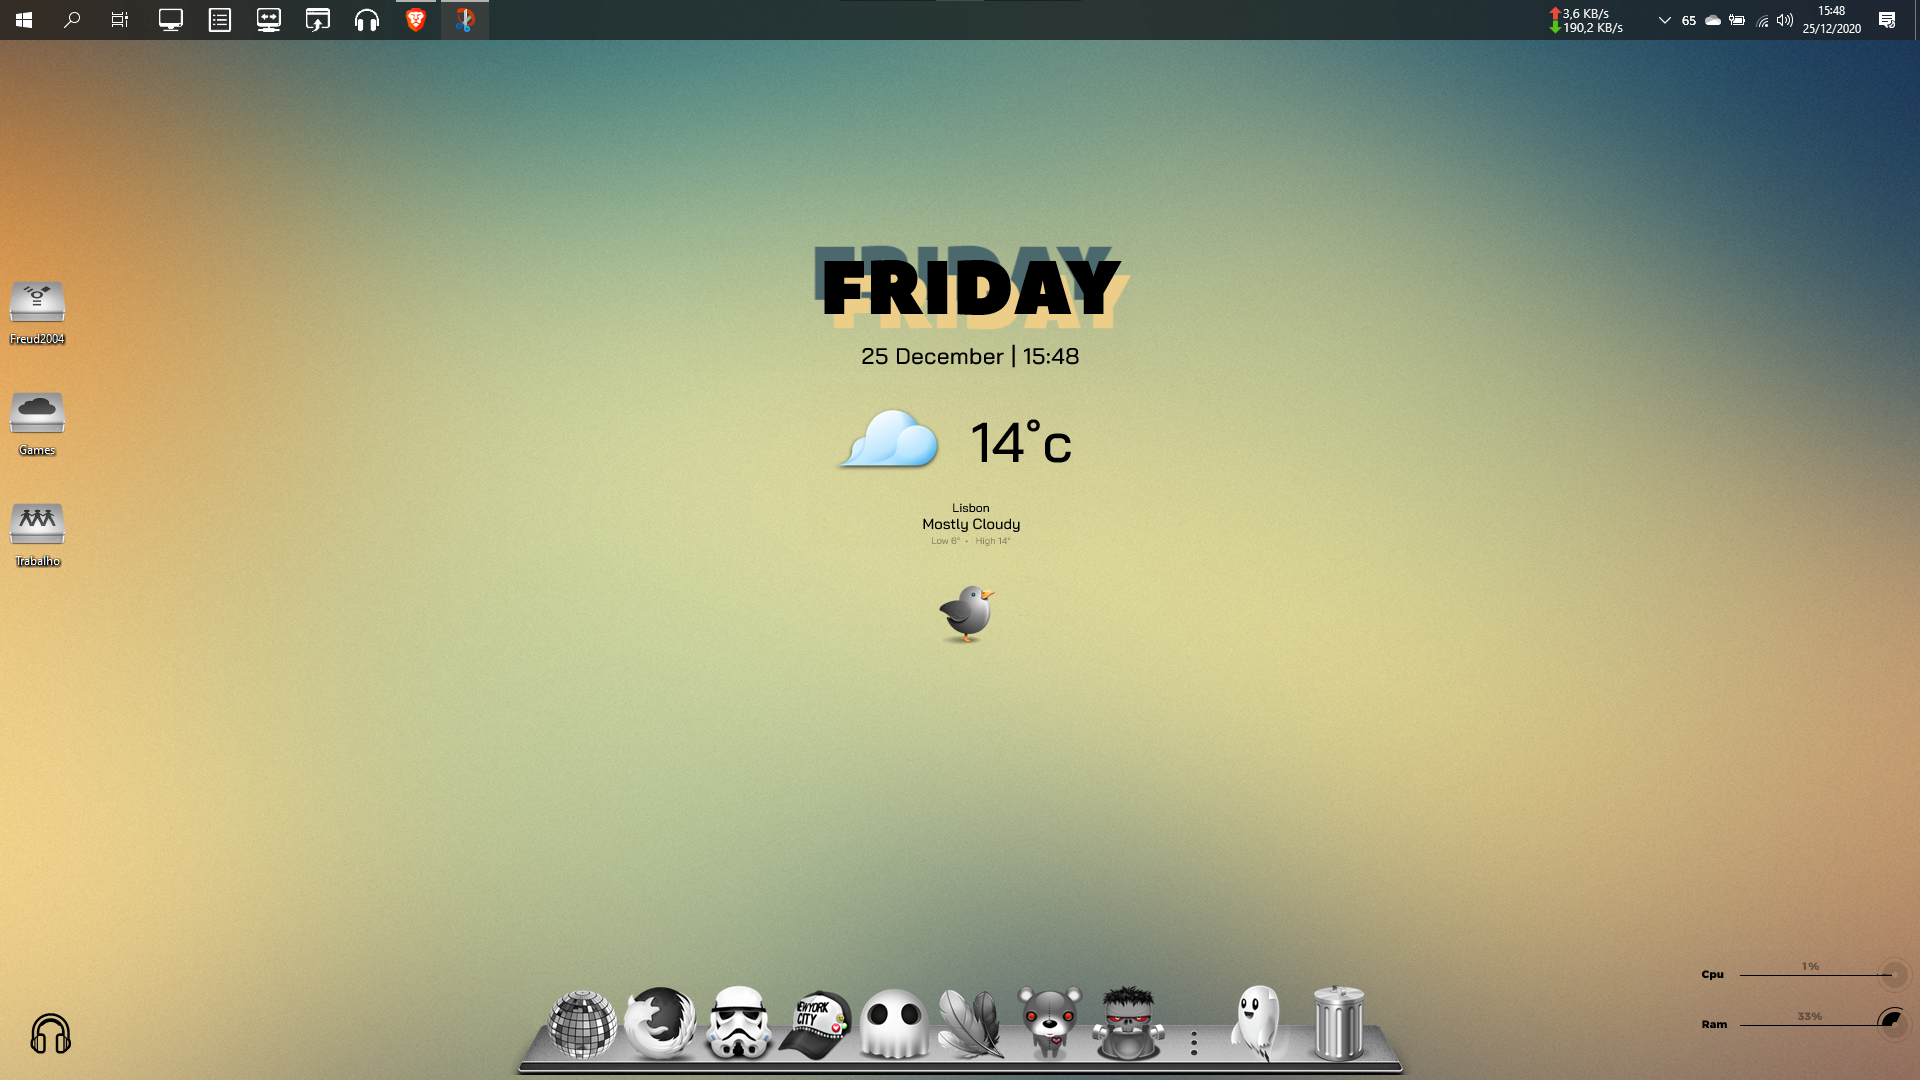Open the Action Center notifications icon
The height and width of the screenshot is (1080, 1920).
1887,20
